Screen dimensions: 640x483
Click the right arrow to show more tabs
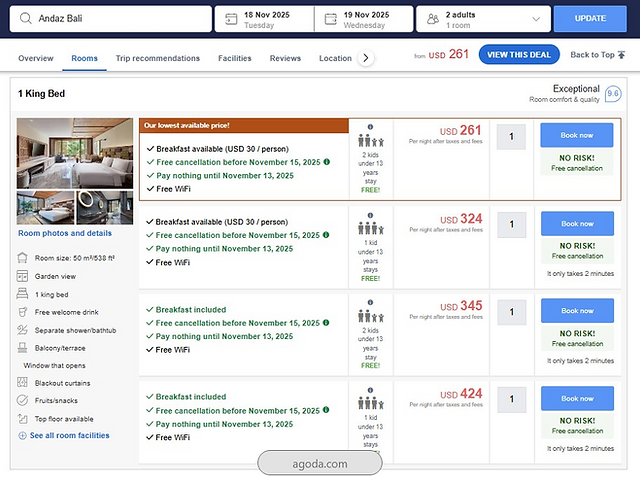point(366,58)
